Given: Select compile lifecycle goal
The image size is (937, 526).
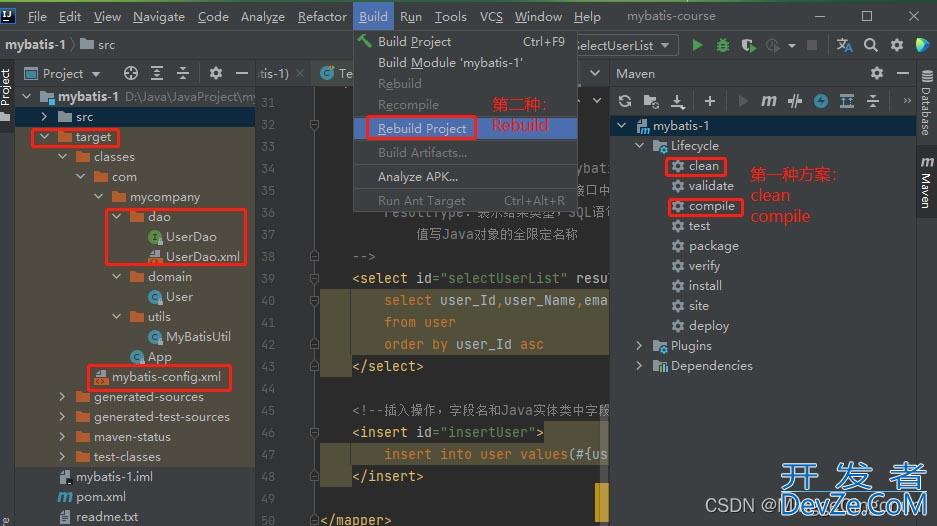Looking at the screenshot, I should point(711,206).
